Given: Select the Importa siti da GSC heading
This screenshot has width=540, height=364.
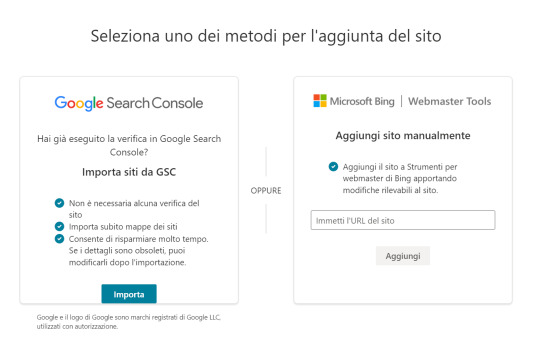Looking at the screenshot, I should point(129,172).
